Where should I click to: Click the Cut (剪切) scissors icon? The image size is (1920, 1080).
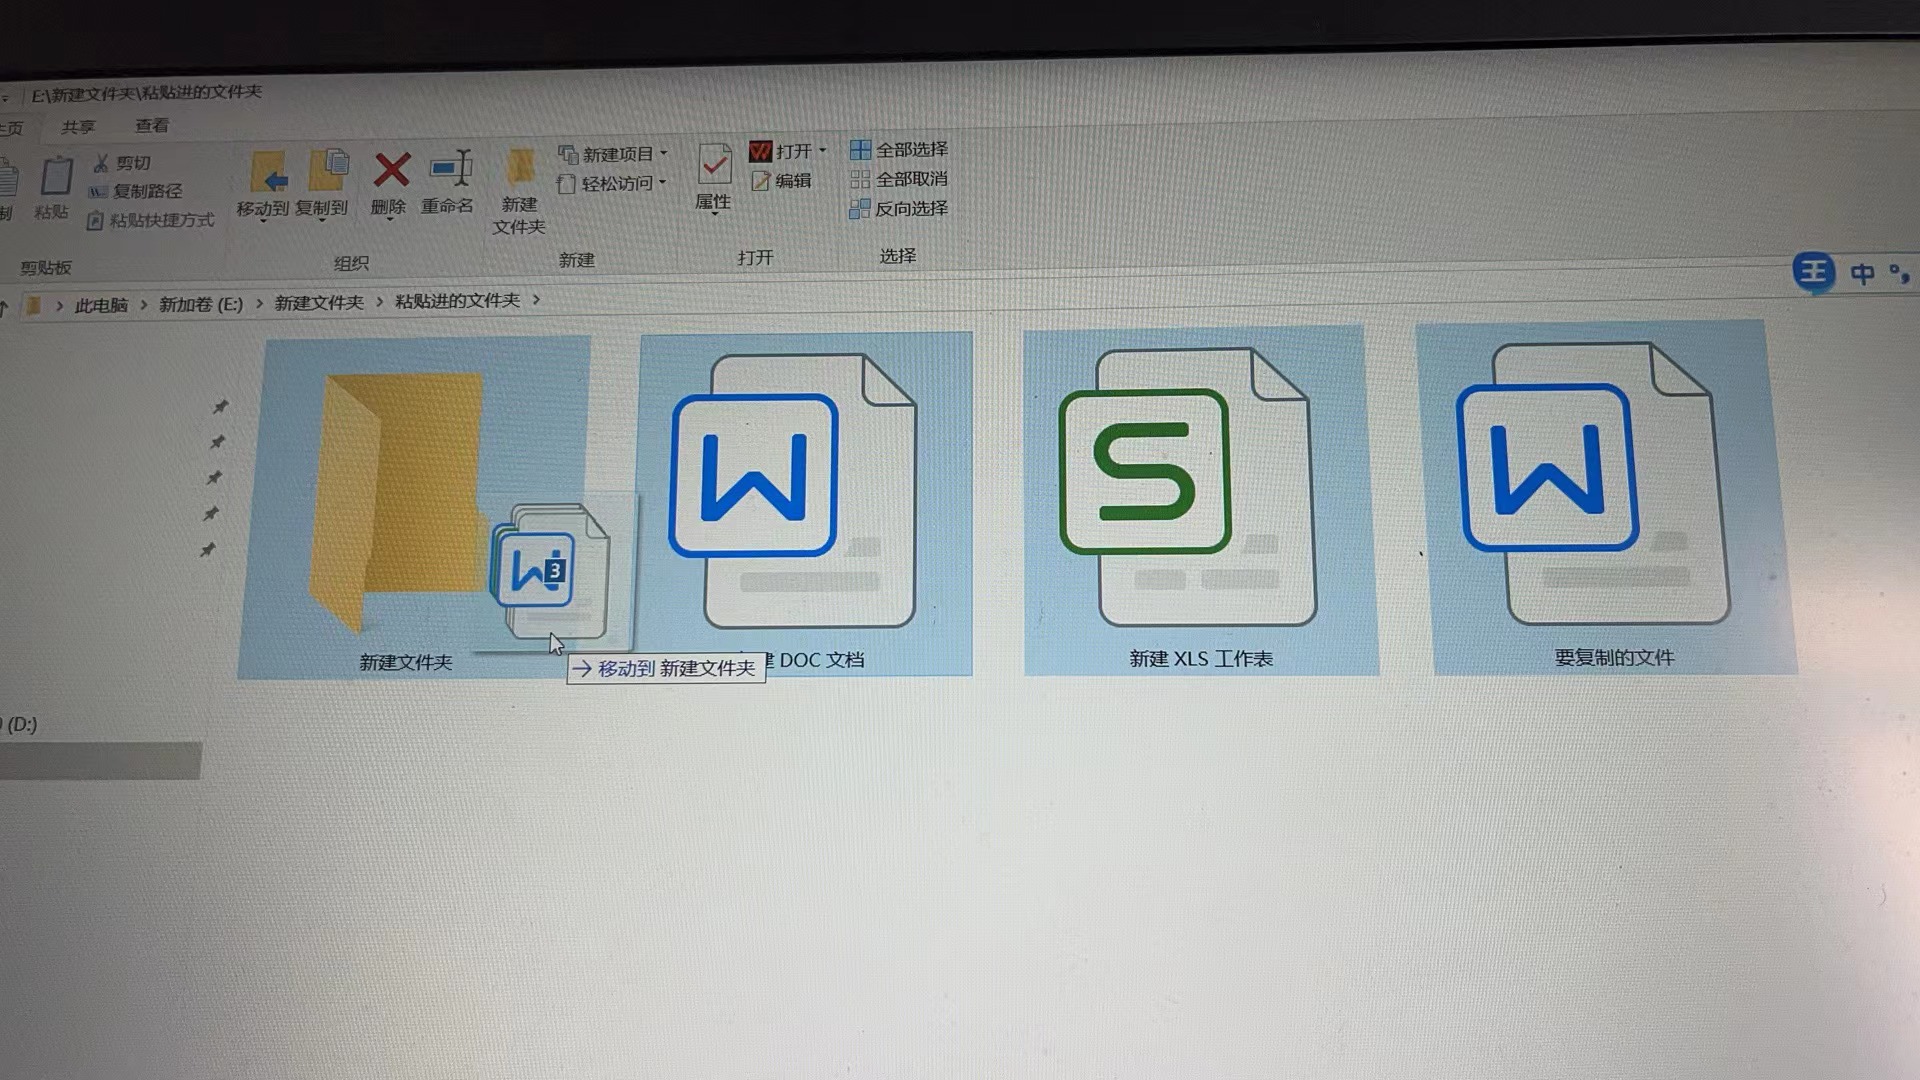tap(101, 162)
